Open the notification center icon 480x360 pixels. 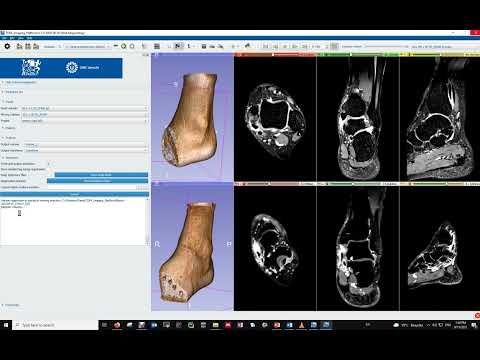point(474,325)
